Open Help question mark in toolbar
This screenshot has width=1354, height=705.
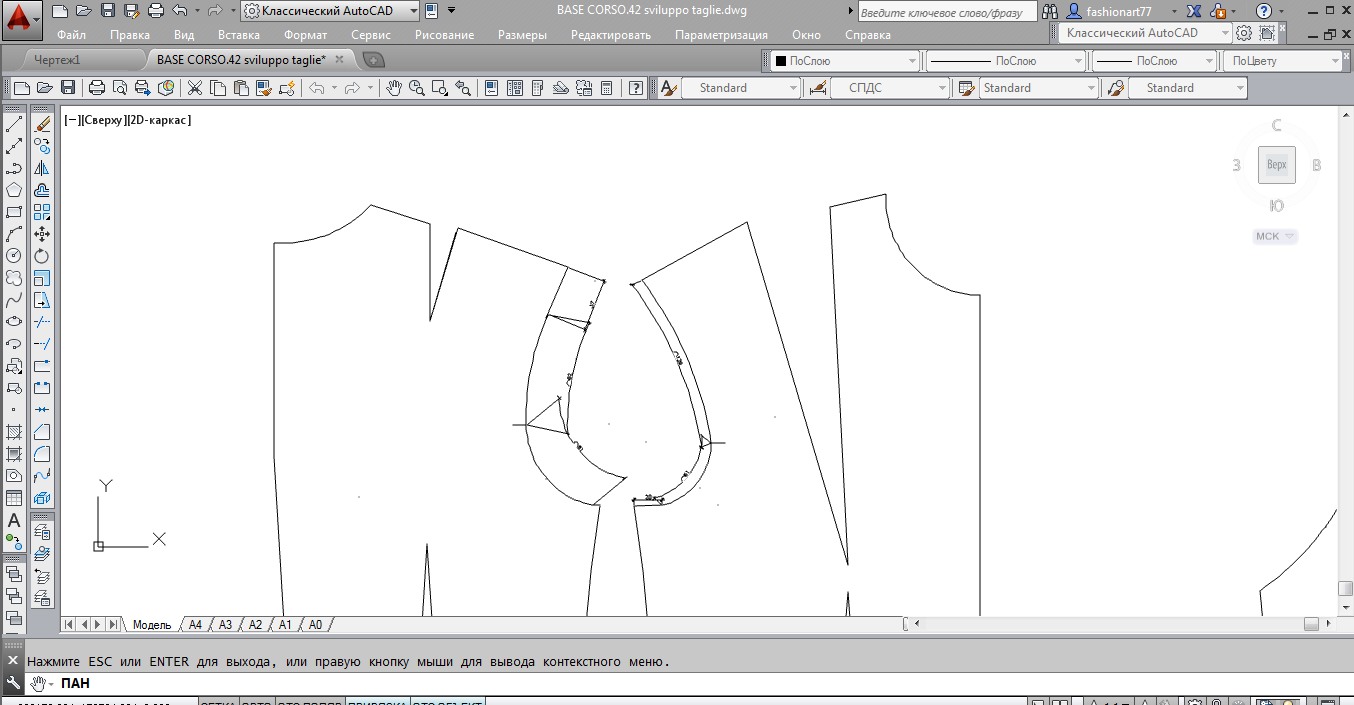(635, 88)
